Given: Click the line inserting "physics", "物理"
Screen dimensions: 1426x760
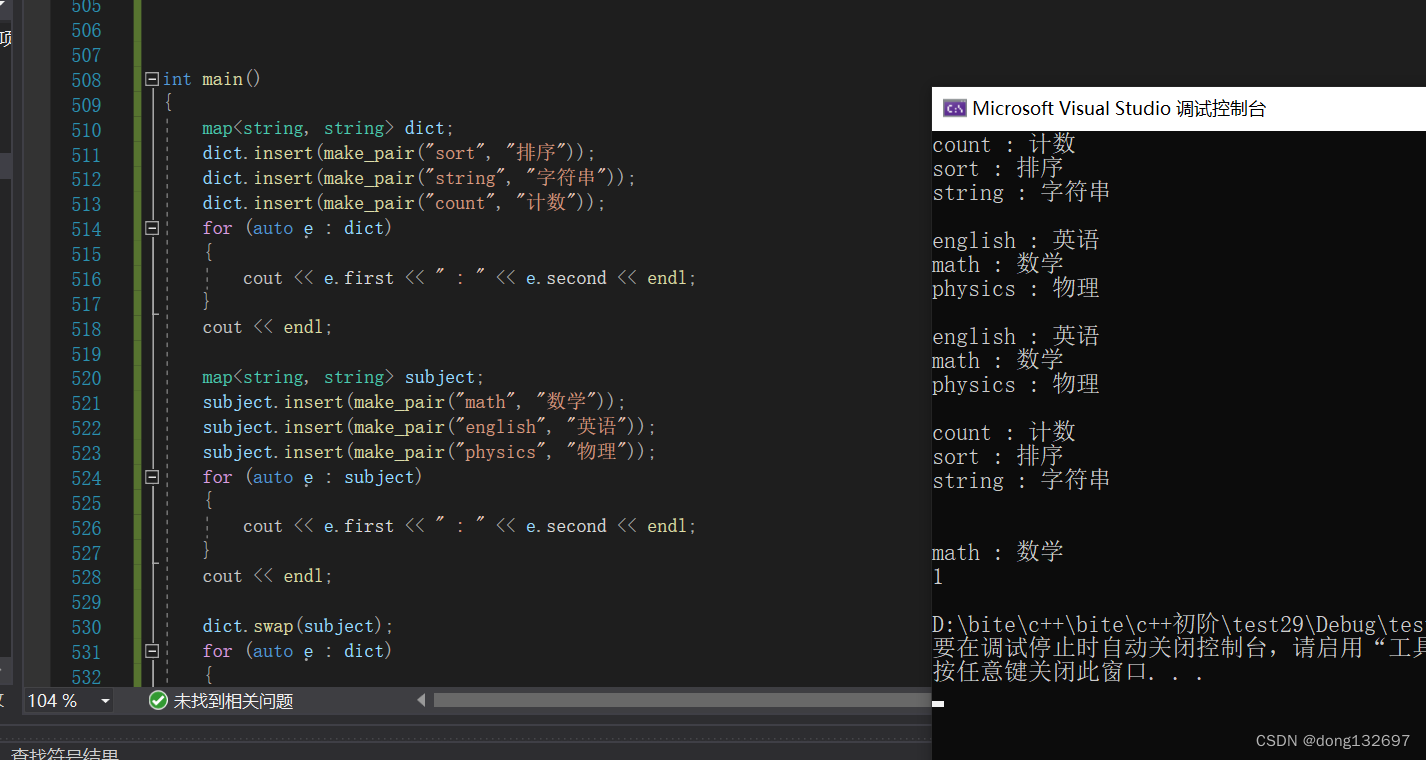Looking at the screenshot, I should coord(429,452).
